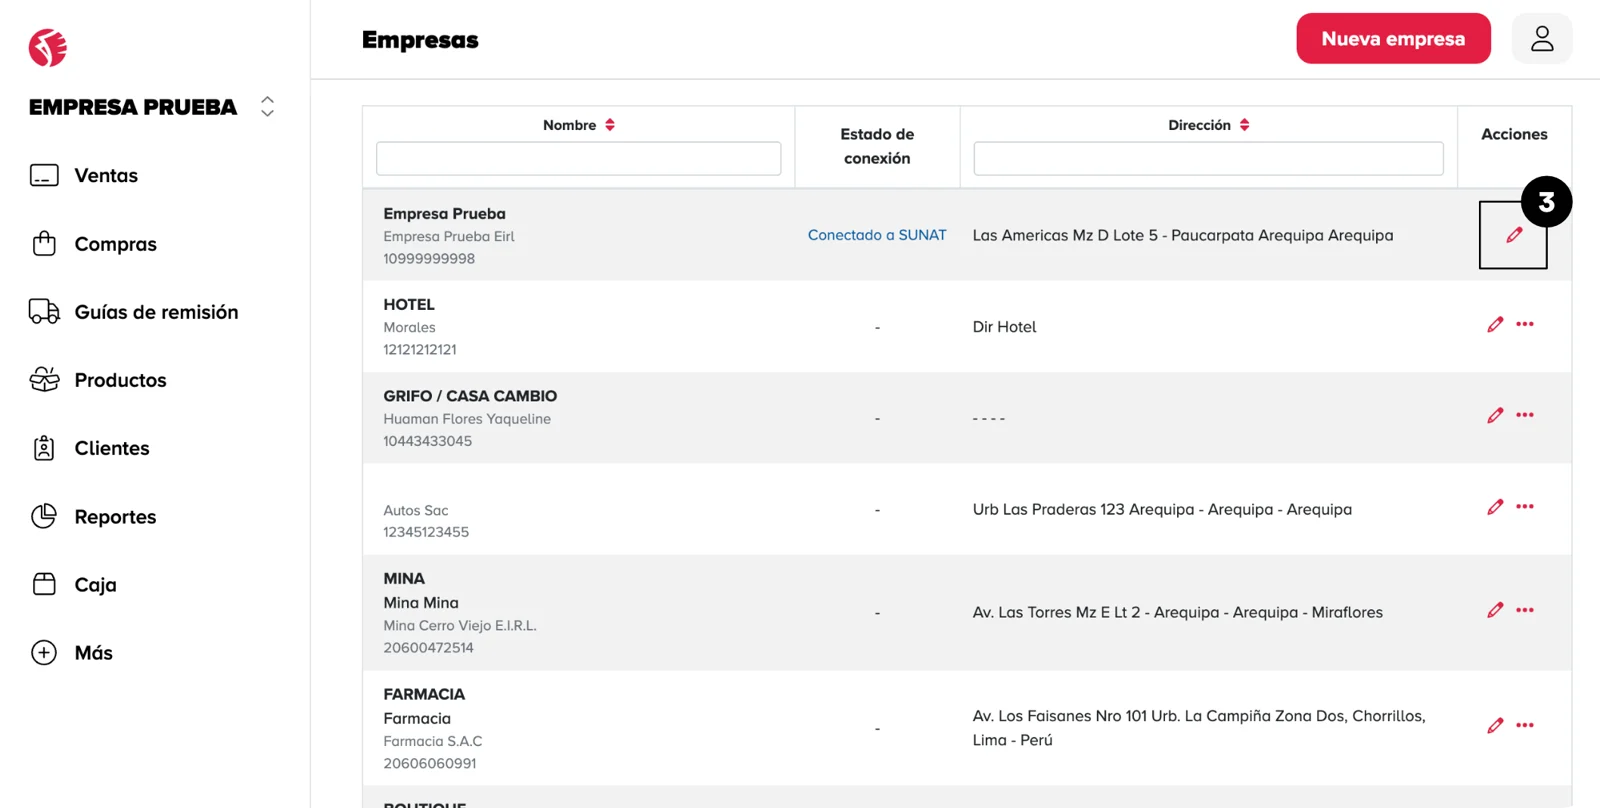The image size is (1600, 808).
Task: Click the edit pencil for Empresa Prueba
Action: (1514, 235)
